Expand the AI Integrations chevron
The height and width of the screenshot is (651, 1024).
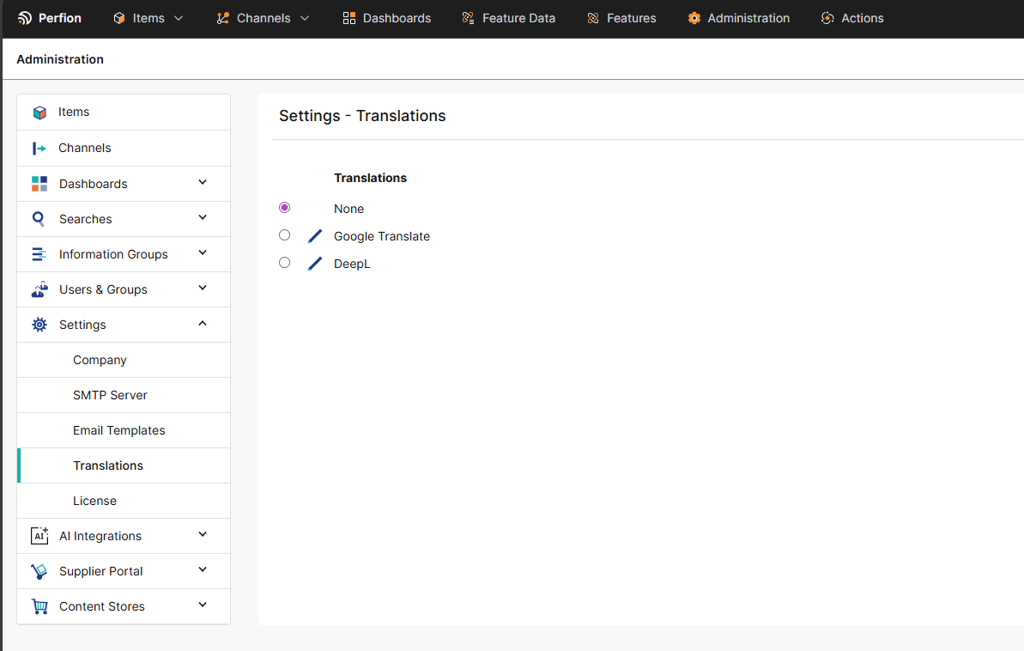pos(202,534)
